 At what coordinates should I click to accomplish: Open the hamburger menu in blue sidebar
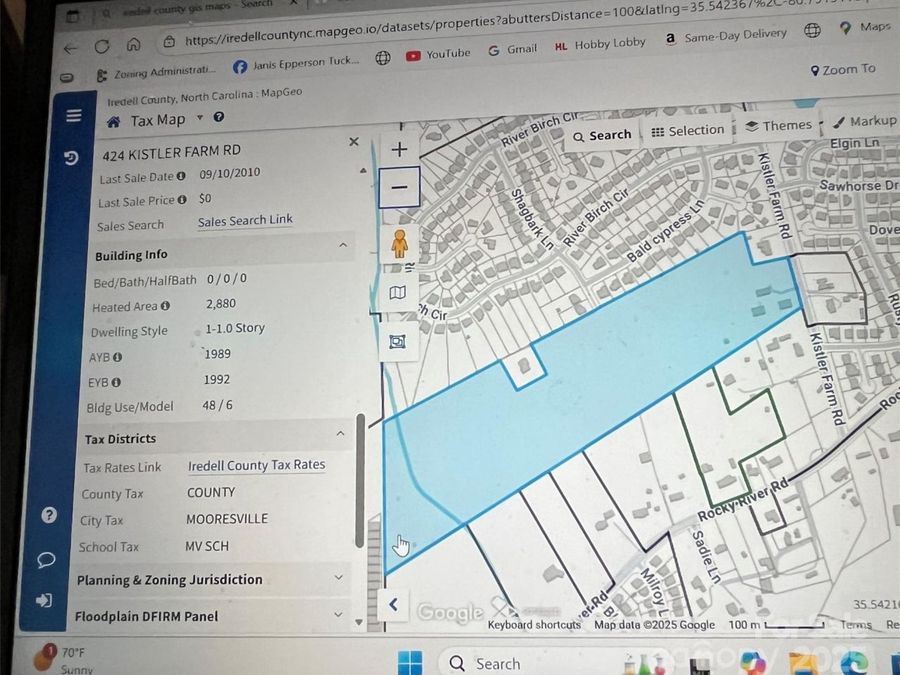click(73, 116)
